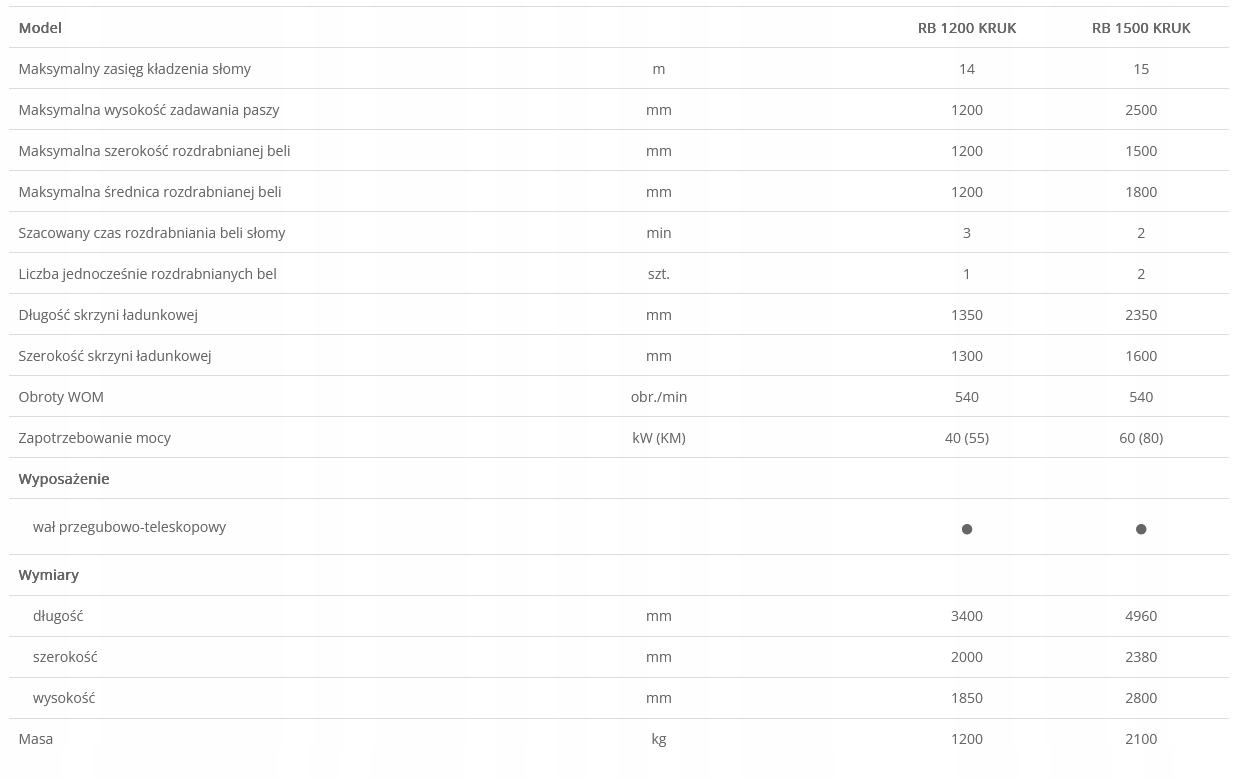Select the Obroty WOM row label
Screen dimensions: 1236x779
[x=61, y=397]
